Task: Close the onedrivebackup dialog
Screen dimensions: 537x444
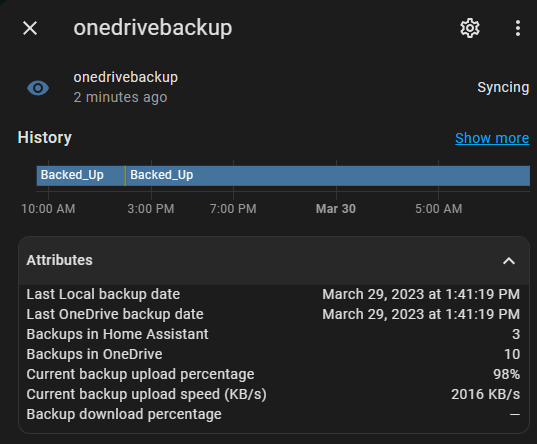Action: click(x=30, y=28)
